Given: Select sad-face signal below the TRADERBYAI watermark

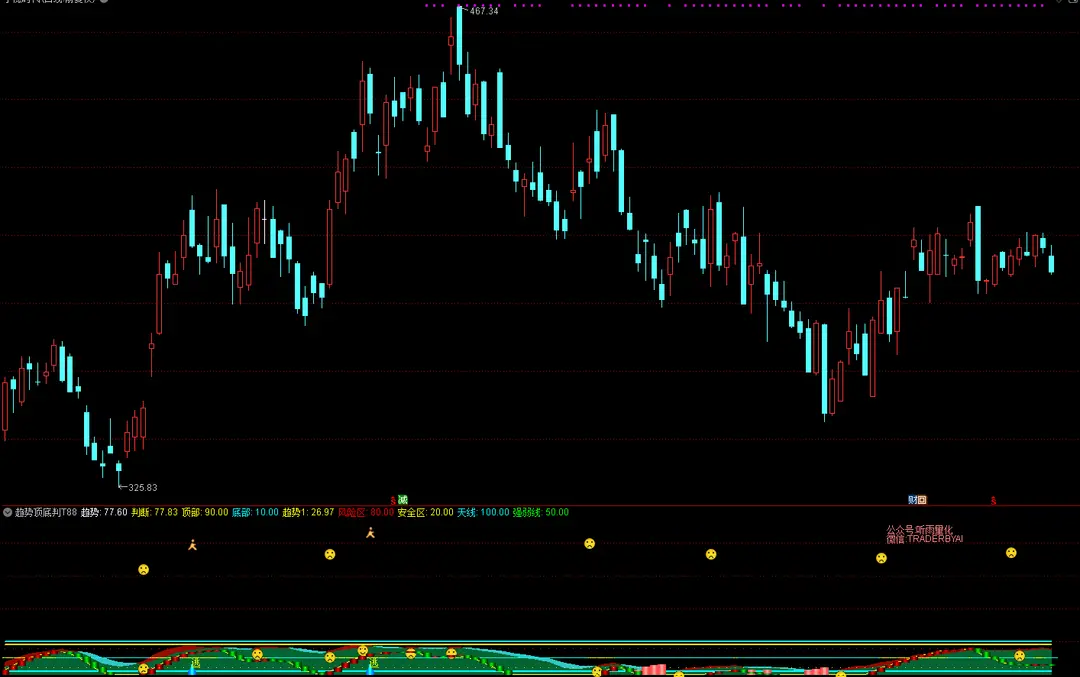Looking at the screenshot, I should [882, 558].
